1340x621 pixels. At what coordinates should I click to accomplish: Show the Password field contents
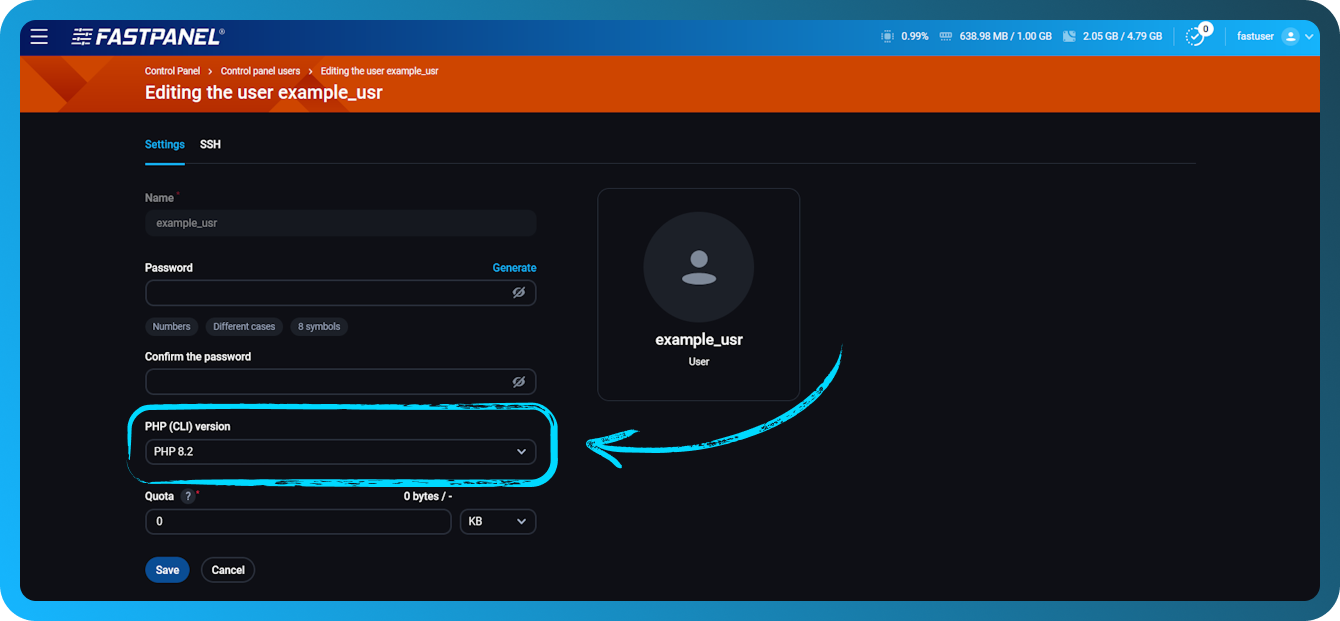(x=519, y=292)
